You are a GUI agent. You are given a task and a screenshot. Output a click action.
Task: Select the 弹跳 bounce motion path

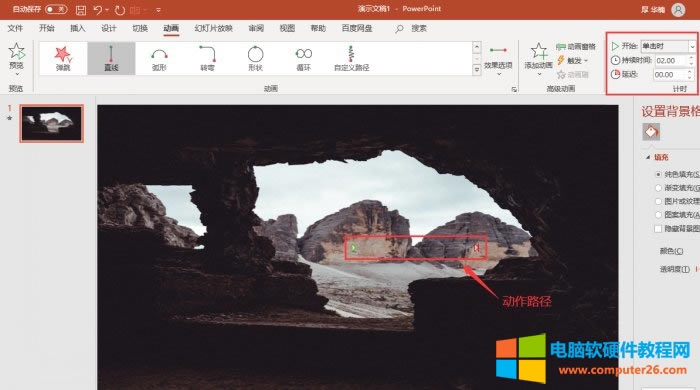click(x=63, y=58)
